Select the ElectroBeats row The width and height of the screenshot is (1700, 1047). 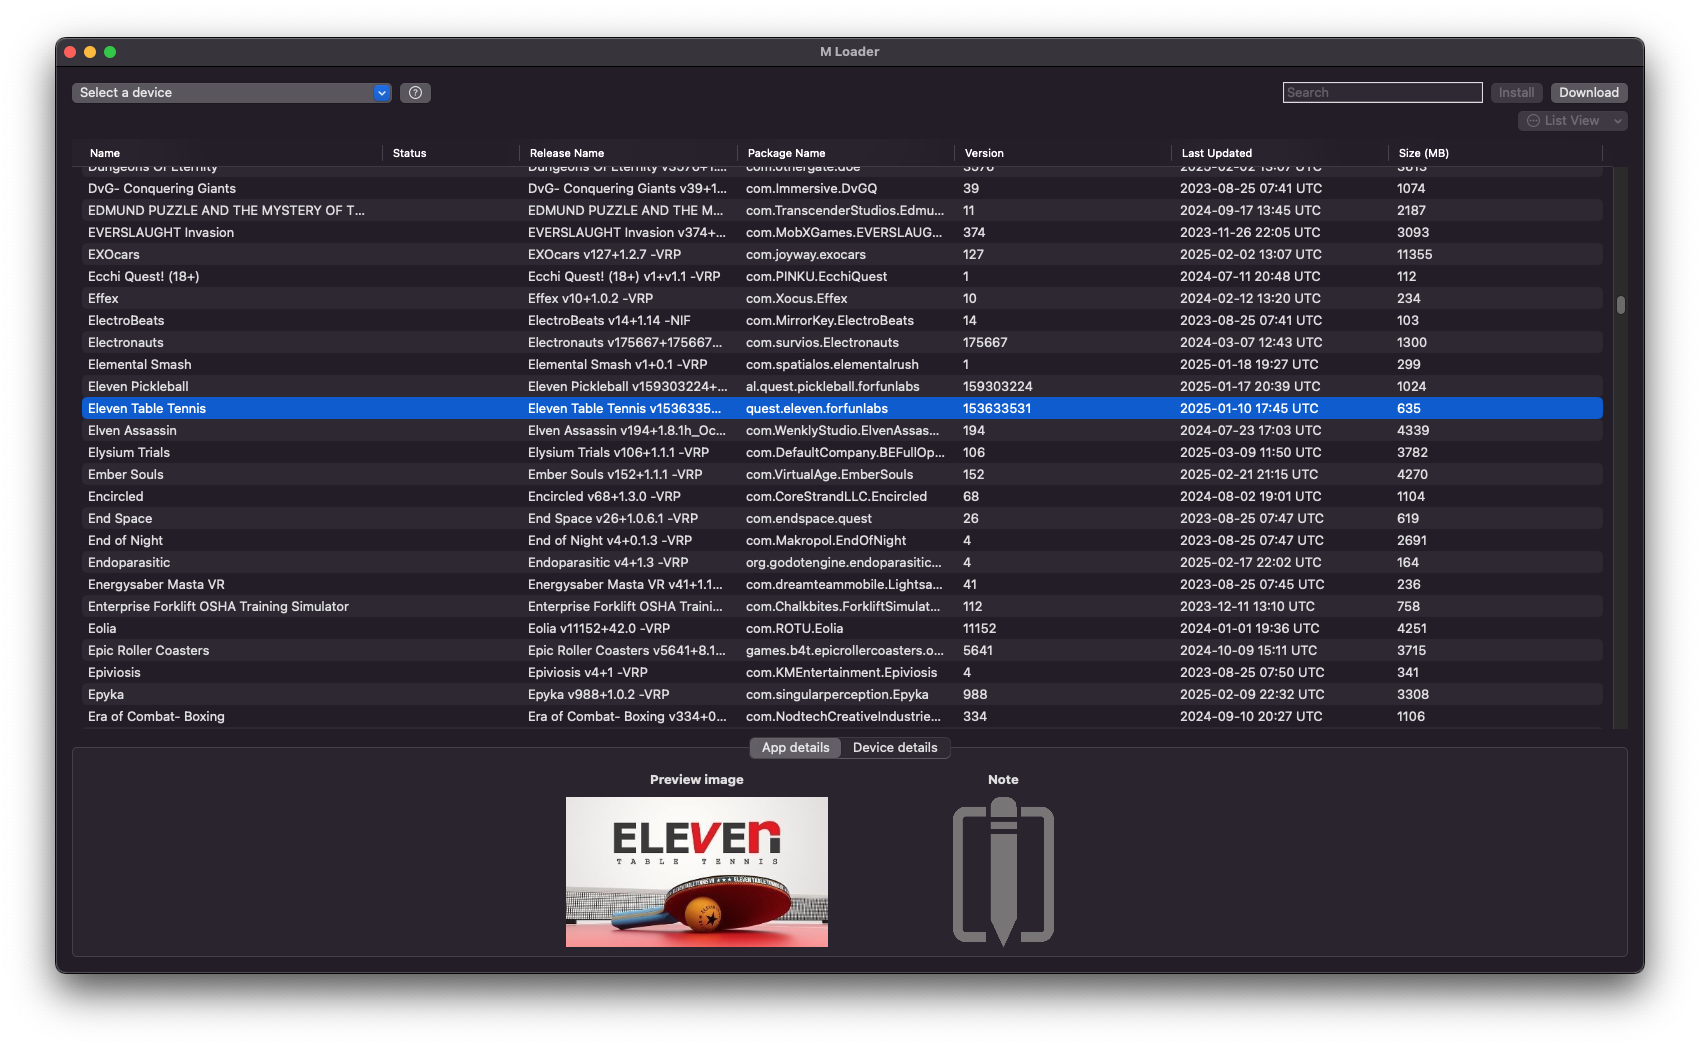tap(842, 321)
